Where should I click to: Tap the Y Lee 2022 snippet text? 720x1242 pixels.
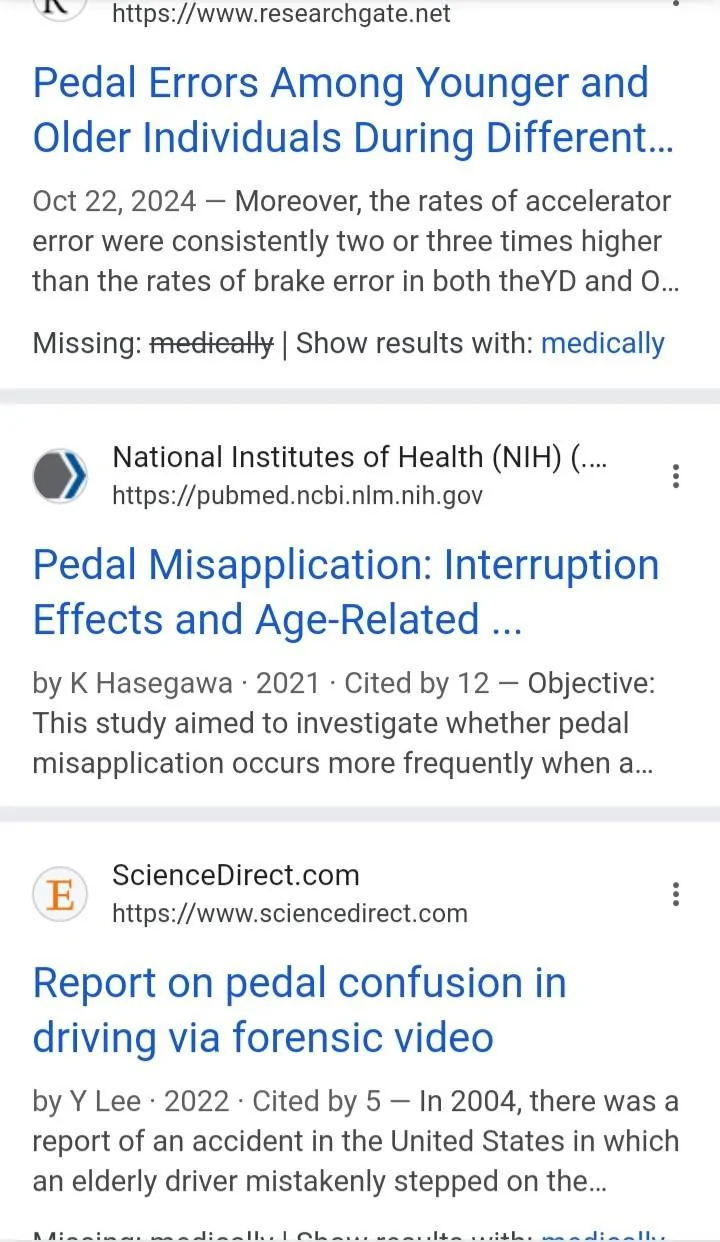tap(356, 1142)
